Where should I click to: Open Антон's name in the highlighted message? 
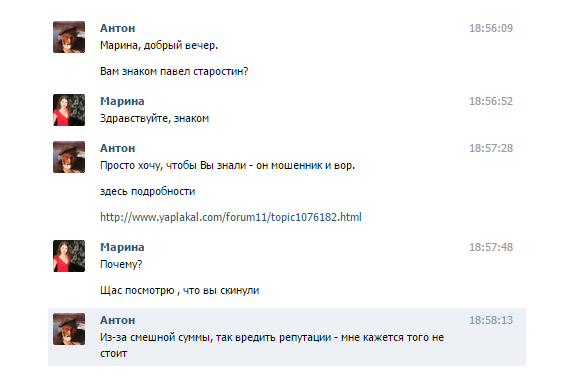[117, 320]
